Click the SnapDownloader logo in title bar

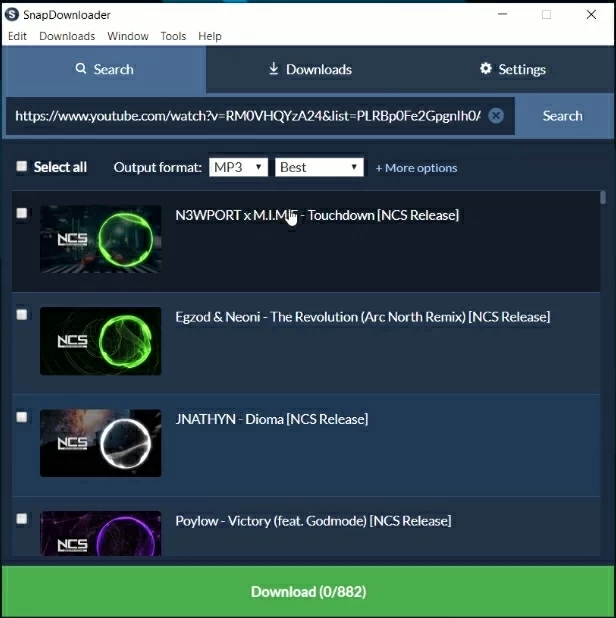point(12,15)
